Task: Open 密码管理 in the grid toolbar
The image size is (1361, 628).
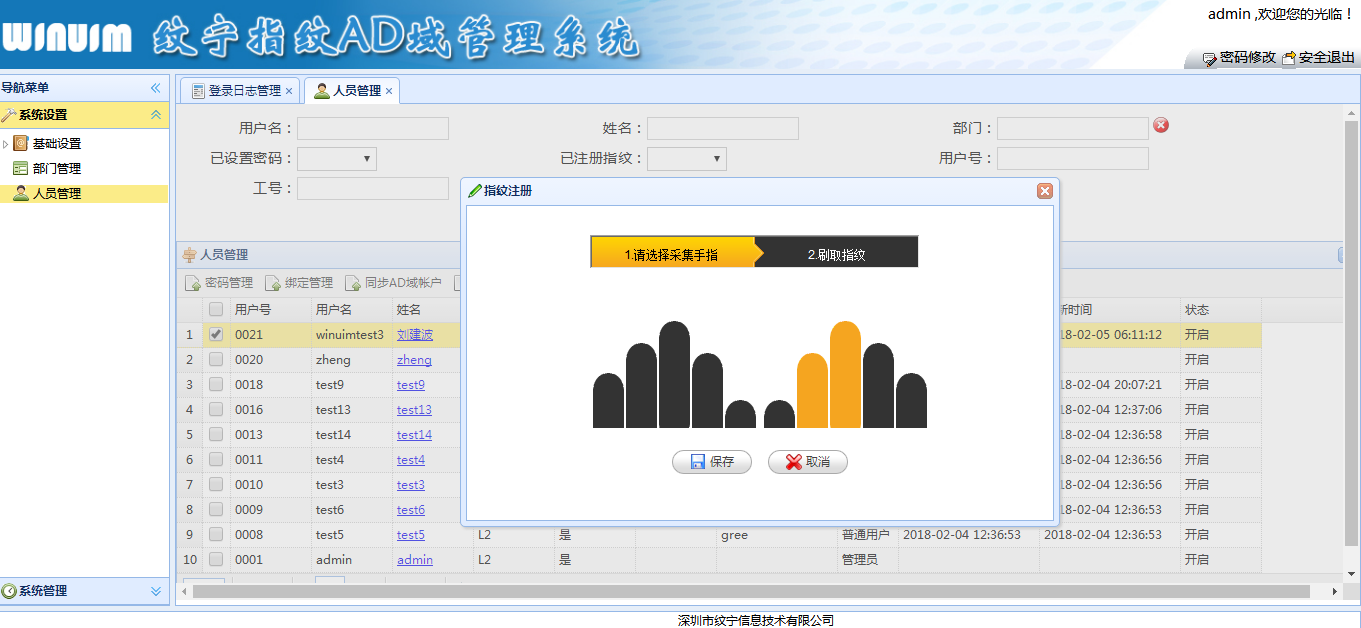Action: (219, 283)
